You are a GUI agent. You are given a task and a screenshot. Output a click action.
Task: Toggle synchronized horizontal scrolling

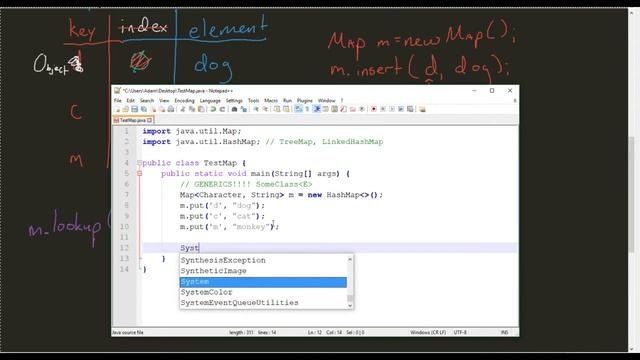286,109
